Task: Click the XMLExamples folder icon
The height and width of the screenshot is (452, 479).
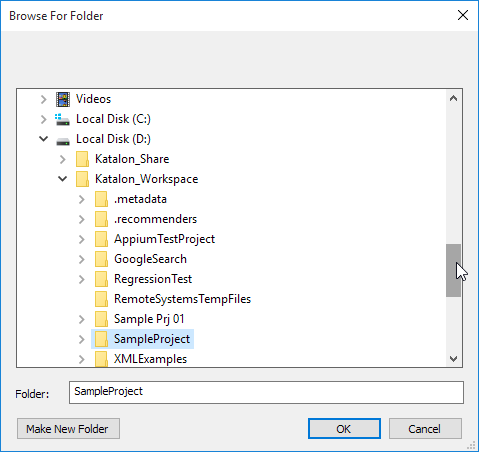Action: click(x=101, y=359)
